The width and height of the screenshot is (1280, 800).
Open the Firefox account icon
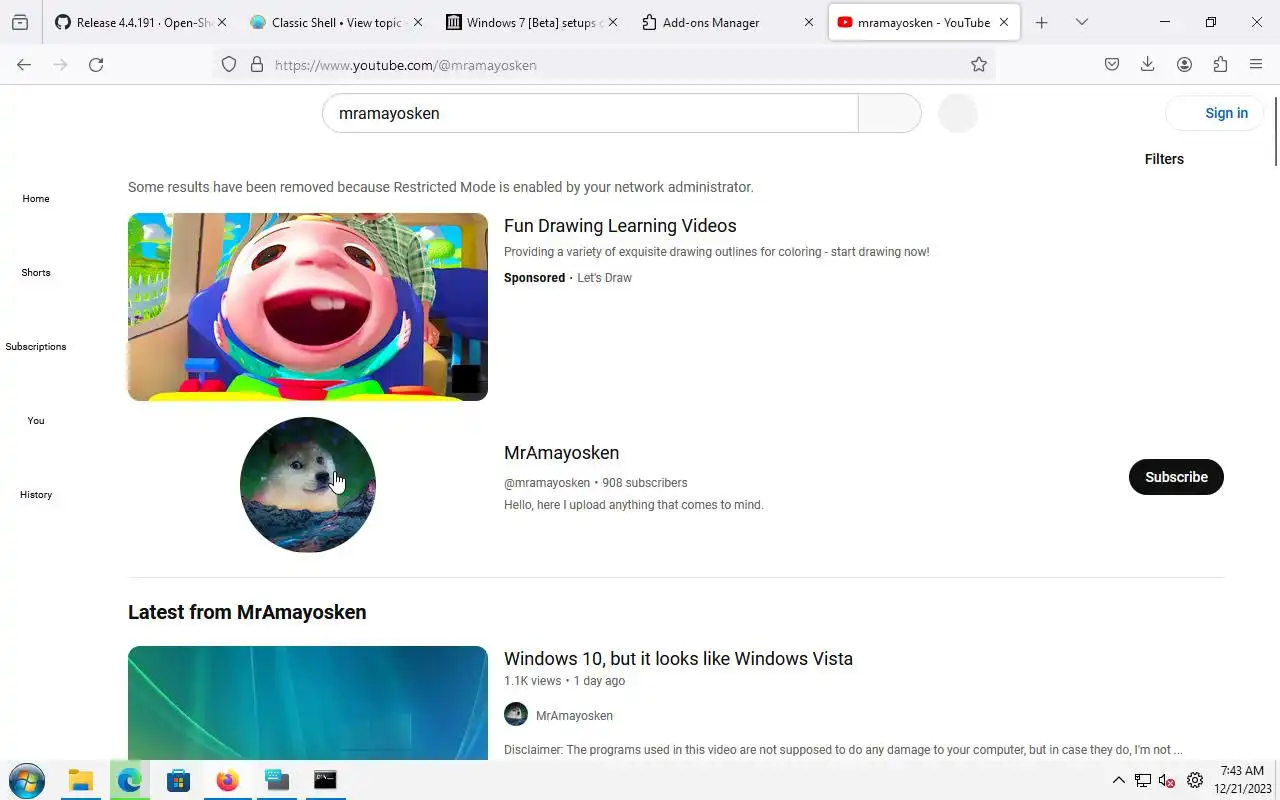click(x=1184, y=64)
